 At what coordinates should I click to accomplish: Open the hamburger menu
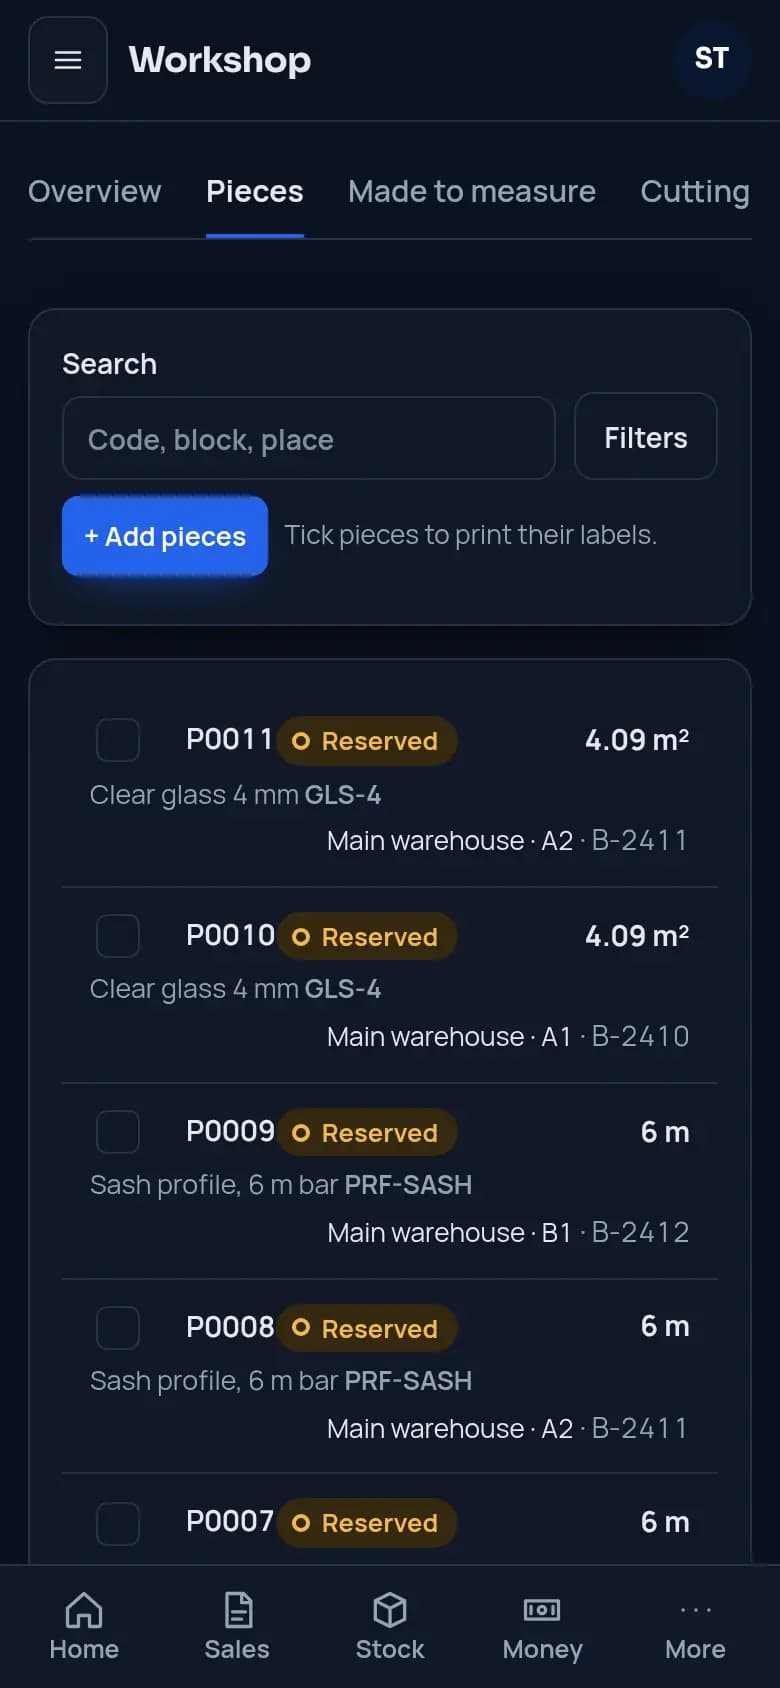pos(68,60)
